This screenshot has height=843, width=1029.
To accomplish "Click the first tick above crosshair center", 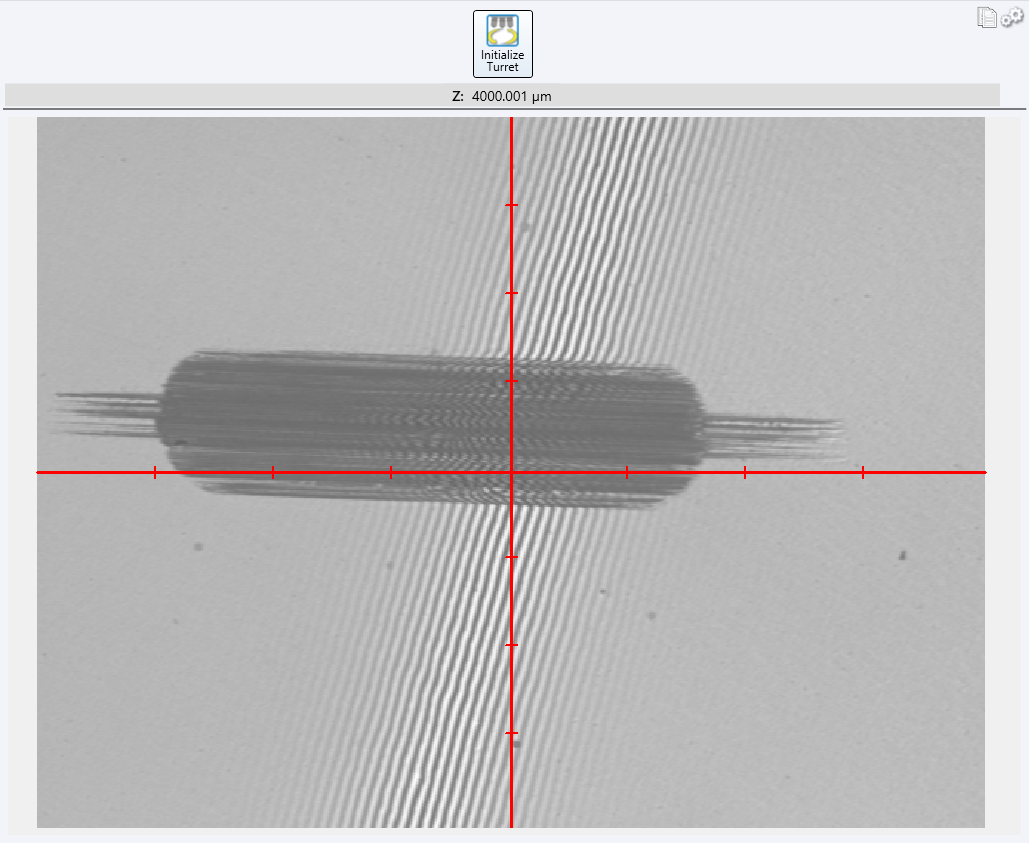I will (x=511, y=381).
